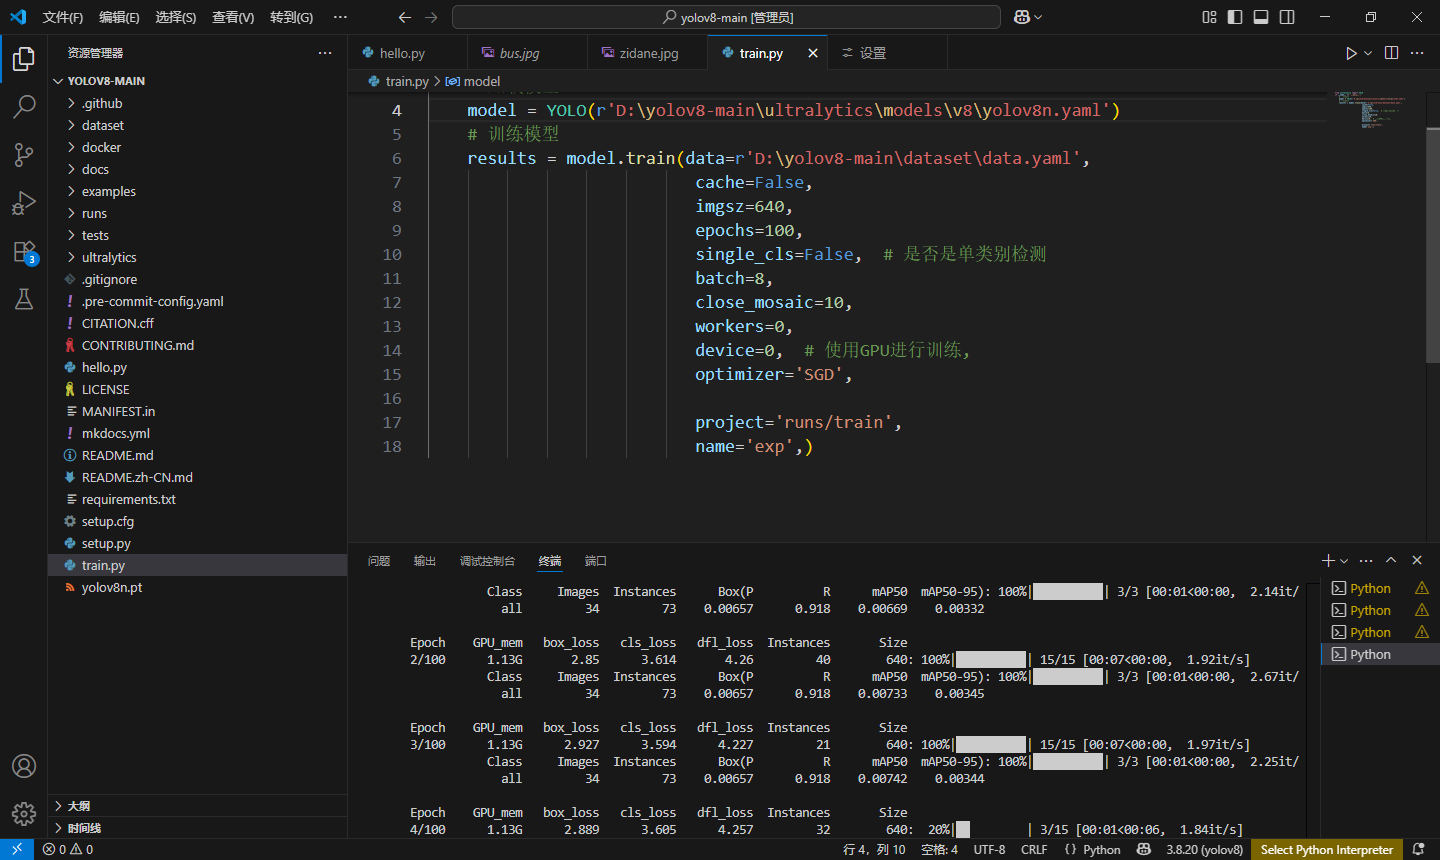The image size is (1440, 860).
Task: Open the Manage gear icon
Action: (24, 814)
